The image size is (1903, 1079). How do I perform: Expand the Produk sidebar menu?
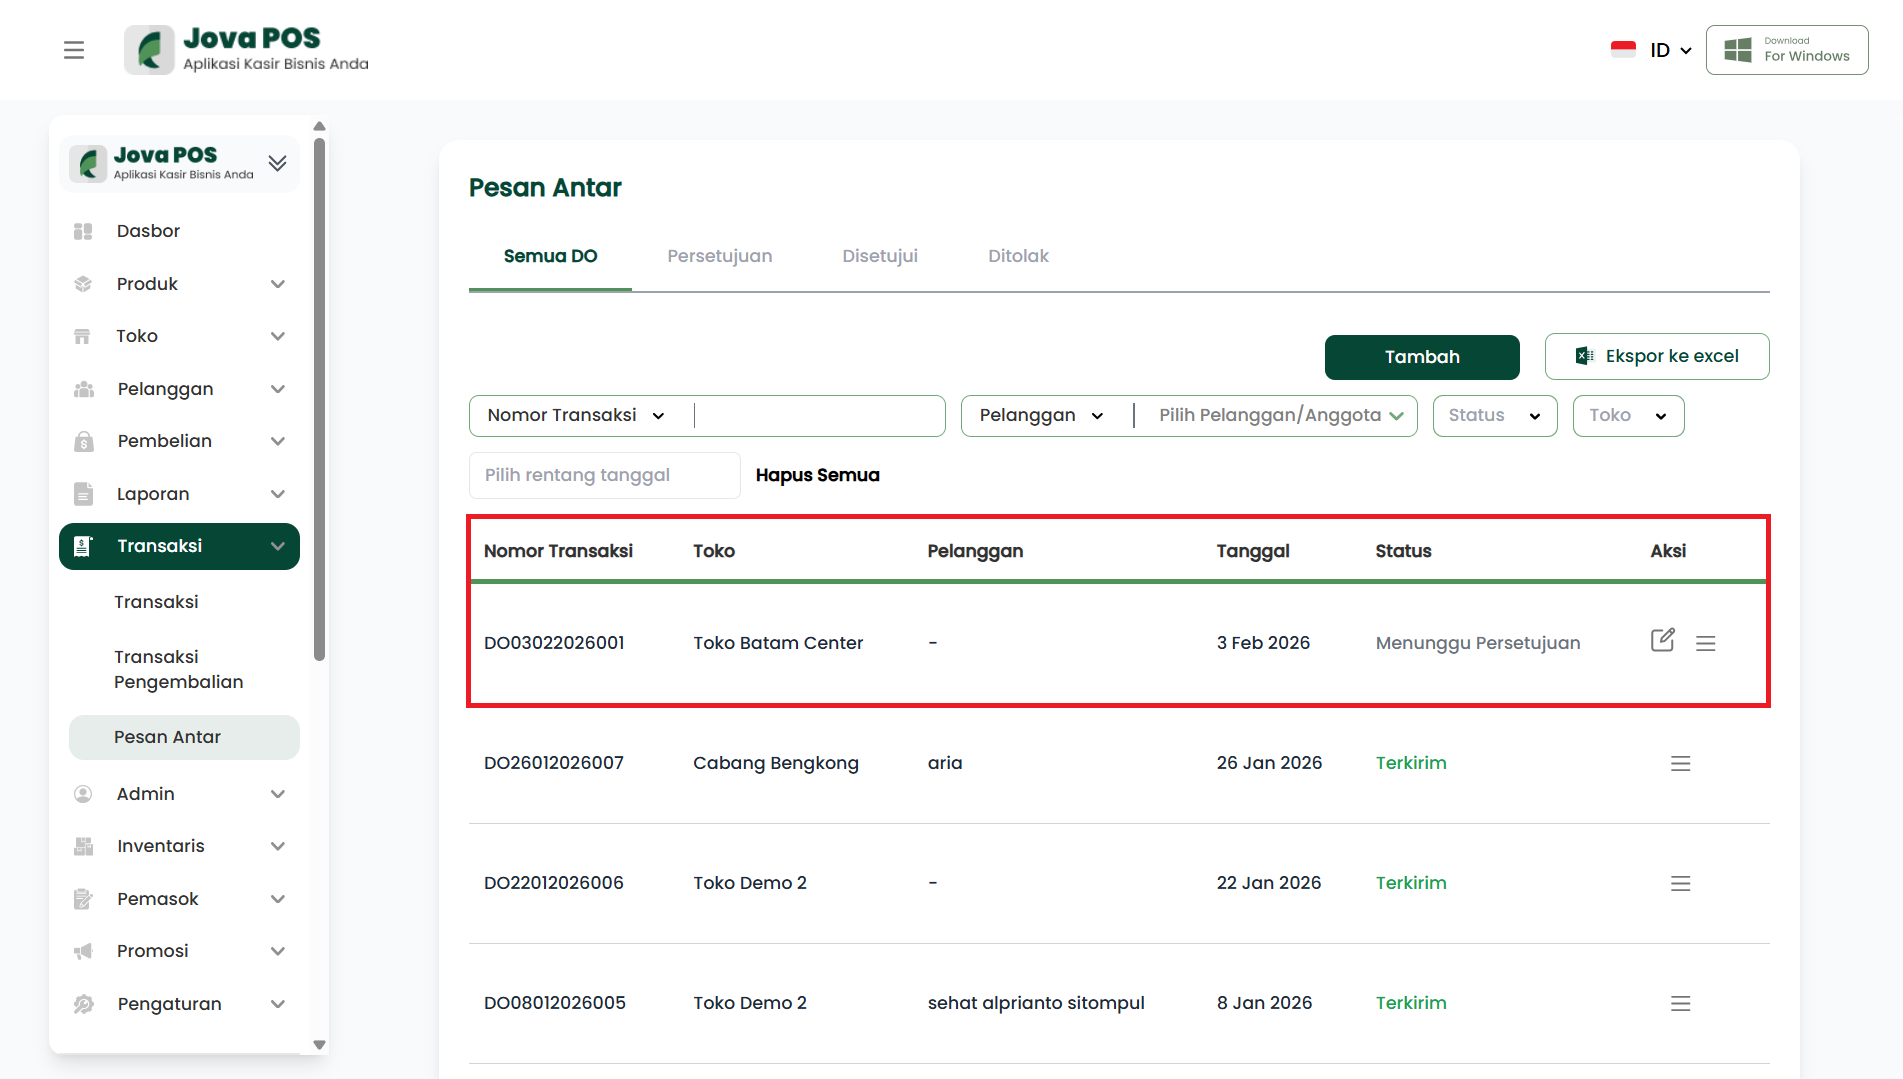point(277,284)
